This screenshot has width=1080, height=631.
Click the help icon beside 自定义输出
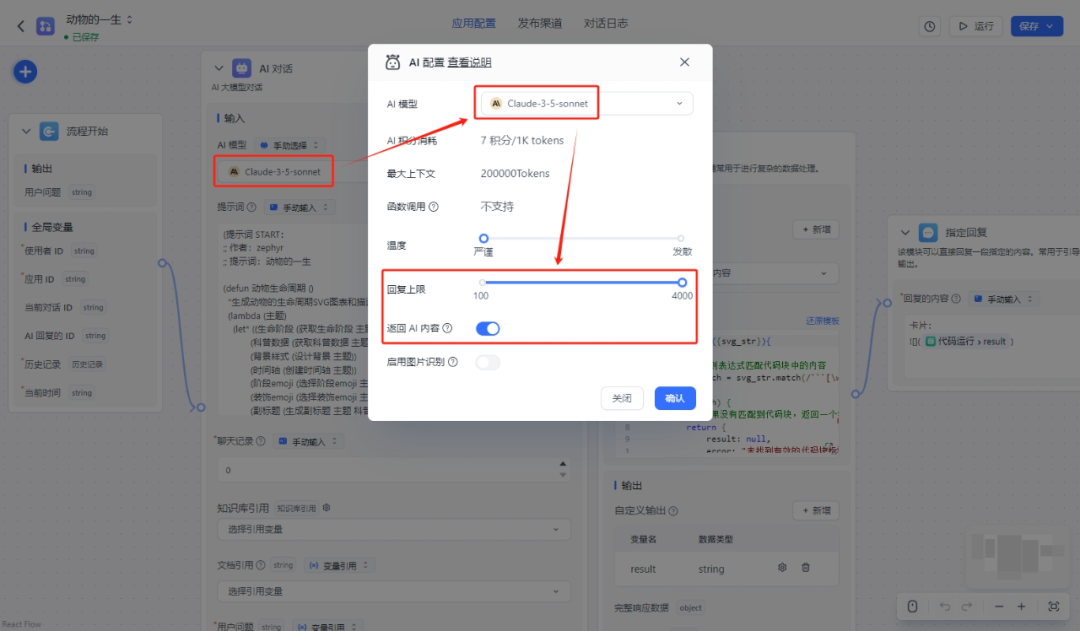pyautogui.click(x=673, y=510)
